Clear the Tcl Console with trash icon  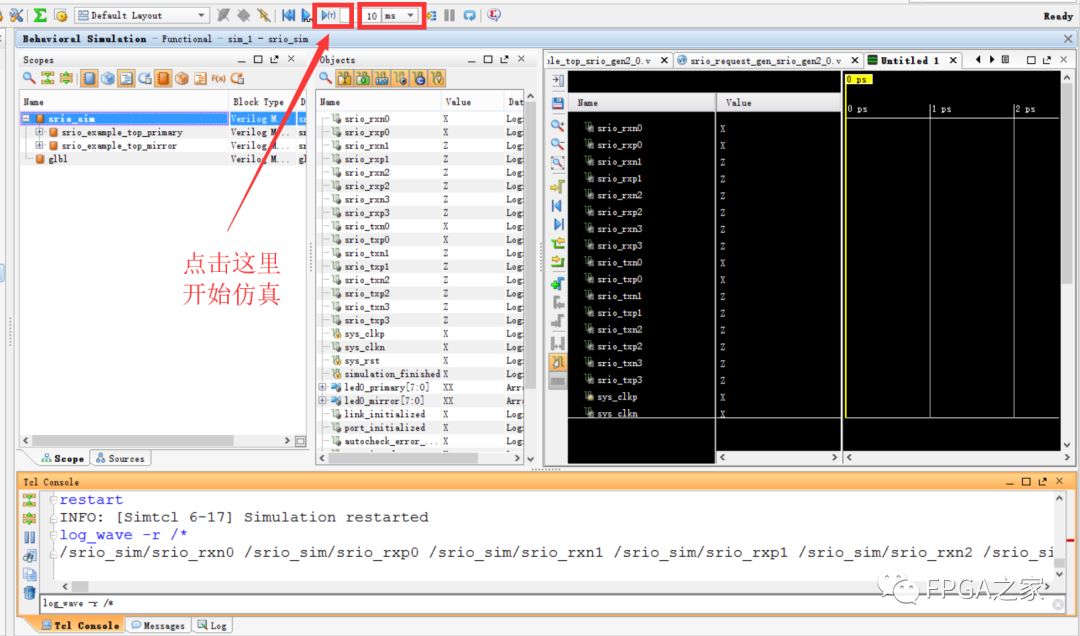point(29,592)
